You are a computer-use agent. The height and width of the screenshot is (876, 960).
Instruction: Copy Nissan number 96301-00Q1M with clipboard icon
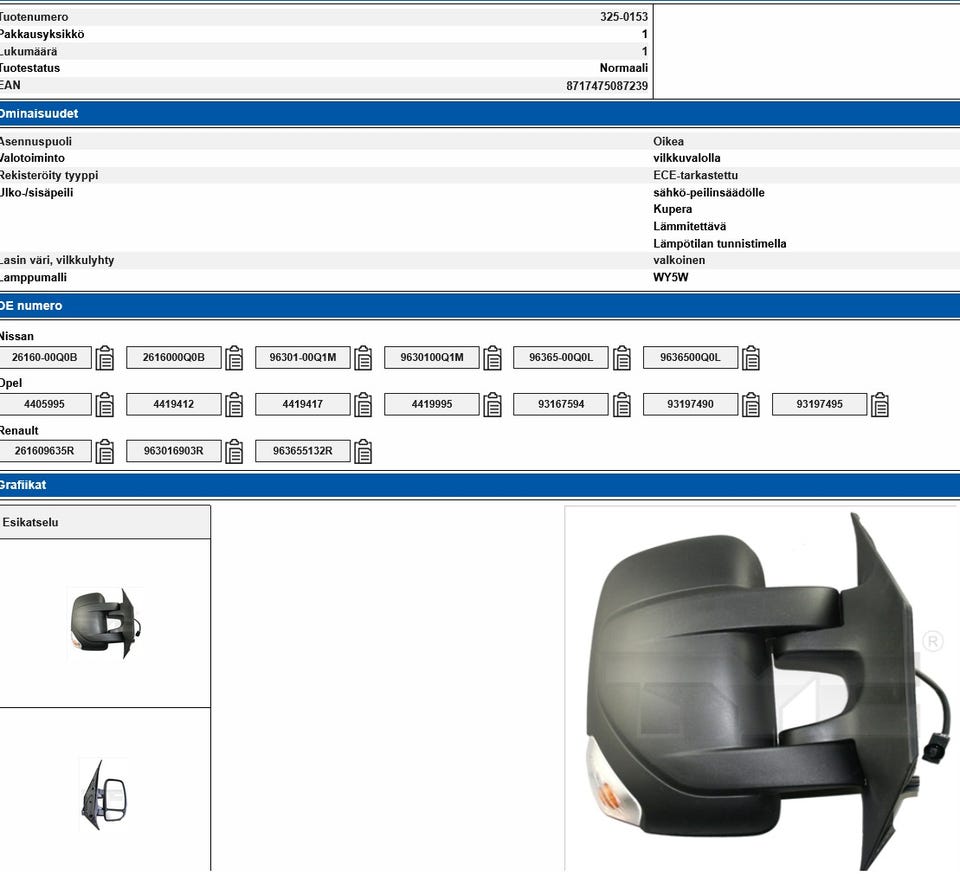coord(363,358)
